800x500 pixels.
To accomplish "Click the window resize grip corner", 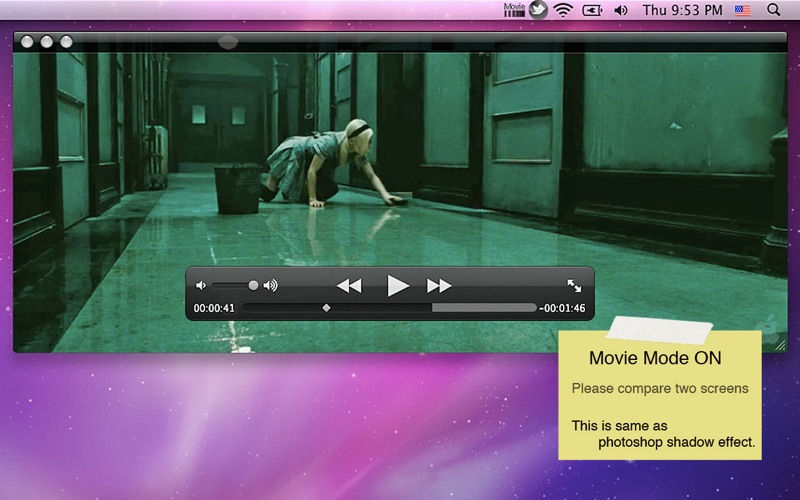I will (x=781, y=346).
